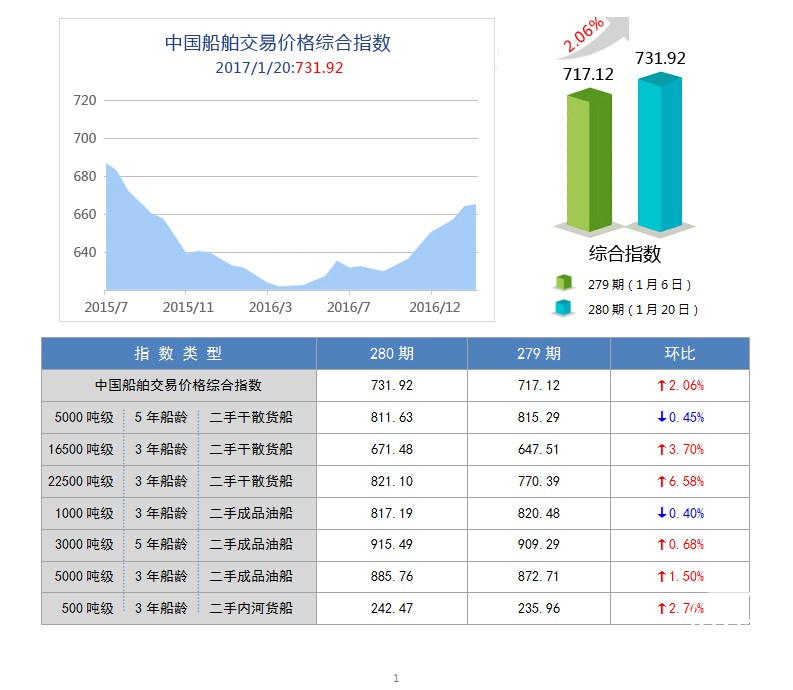793x690 pixels.
Task: Click the 综合指数 label under the bars
Action: [x=625, y=253]
